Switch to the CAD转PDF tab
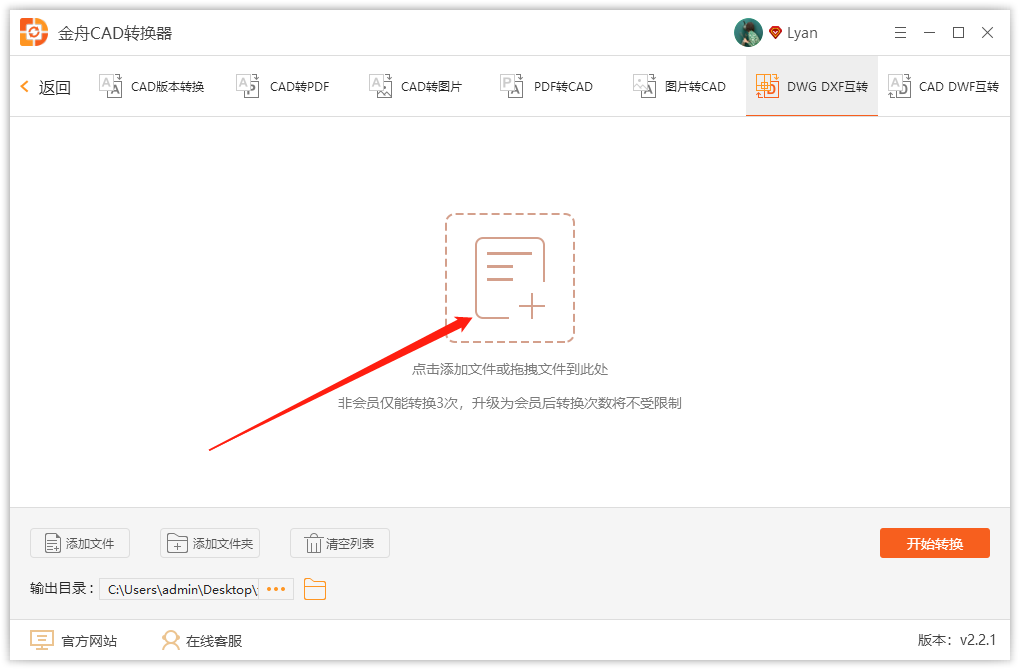The image size is (1020, 670). [284, 86]
